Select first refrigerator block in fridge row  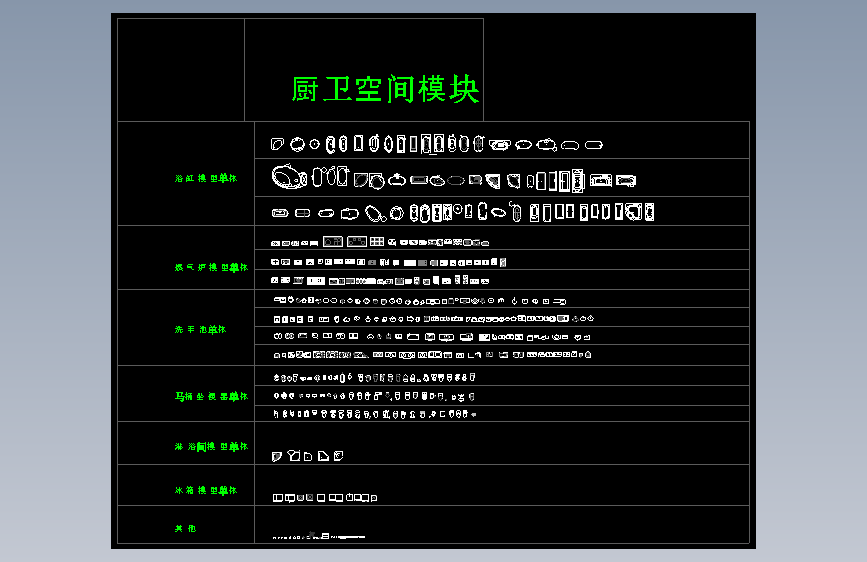point(278,498)
